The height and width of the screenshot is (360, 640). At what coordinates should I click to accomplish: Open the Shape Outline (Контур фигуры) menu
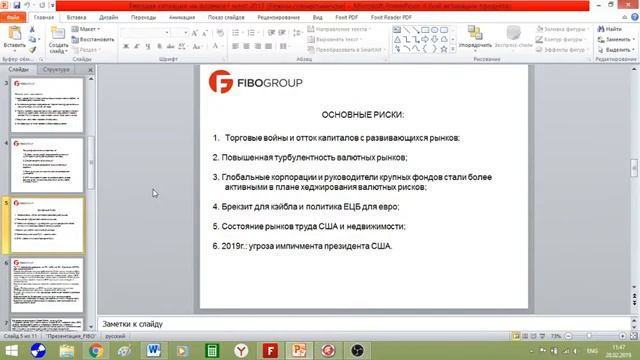click(x=561, y=40)
